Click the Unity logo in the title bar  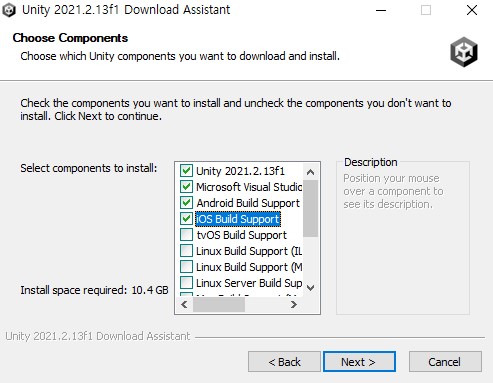coord(9,10)
